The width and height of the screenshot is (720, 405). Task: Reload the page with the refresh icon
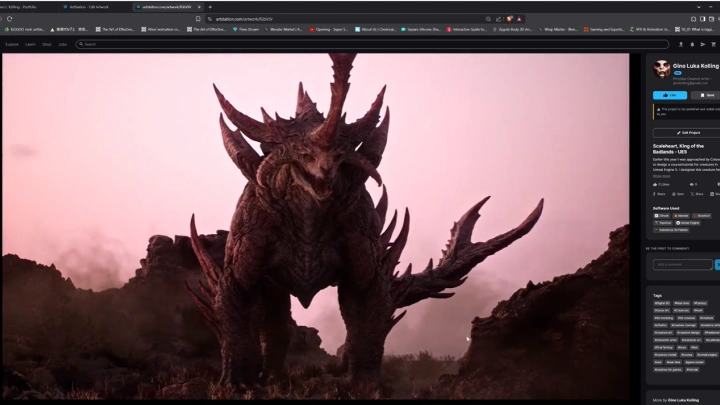[10, 19]
